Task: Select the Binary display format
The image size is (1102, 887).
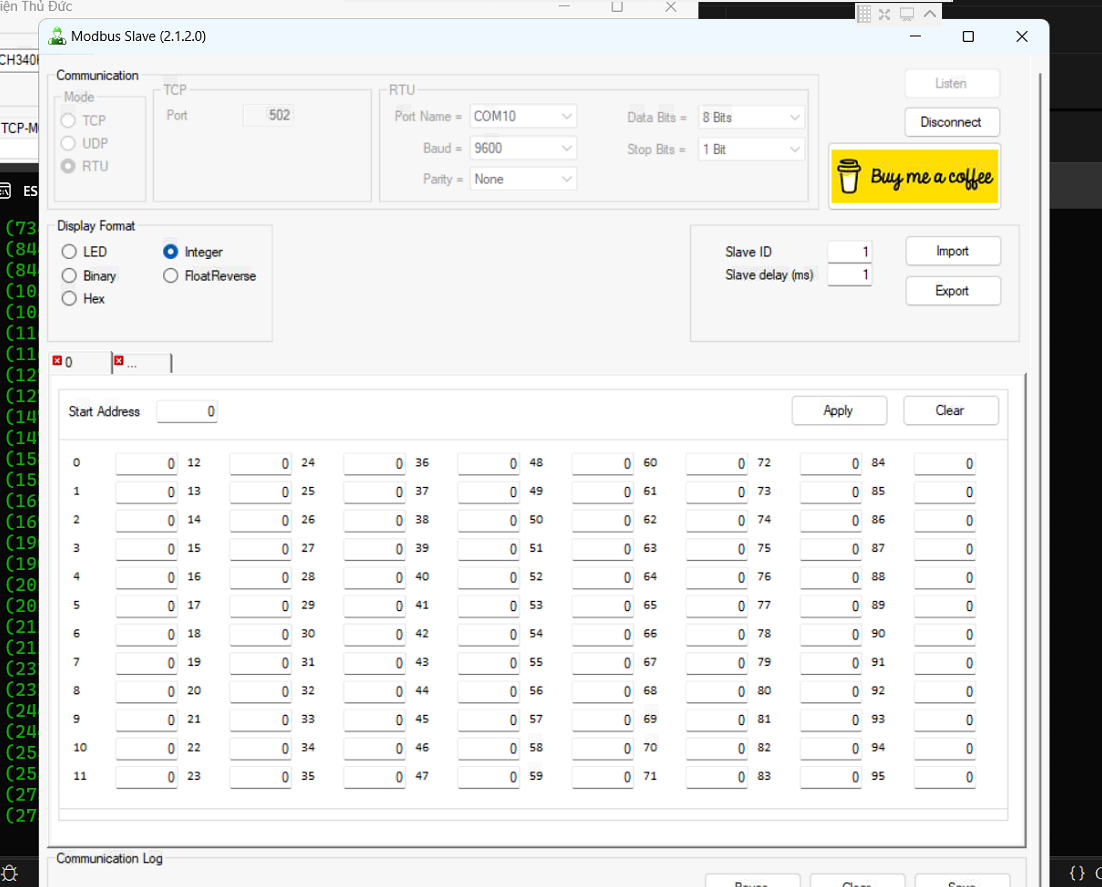Action: tap(69, 276)
